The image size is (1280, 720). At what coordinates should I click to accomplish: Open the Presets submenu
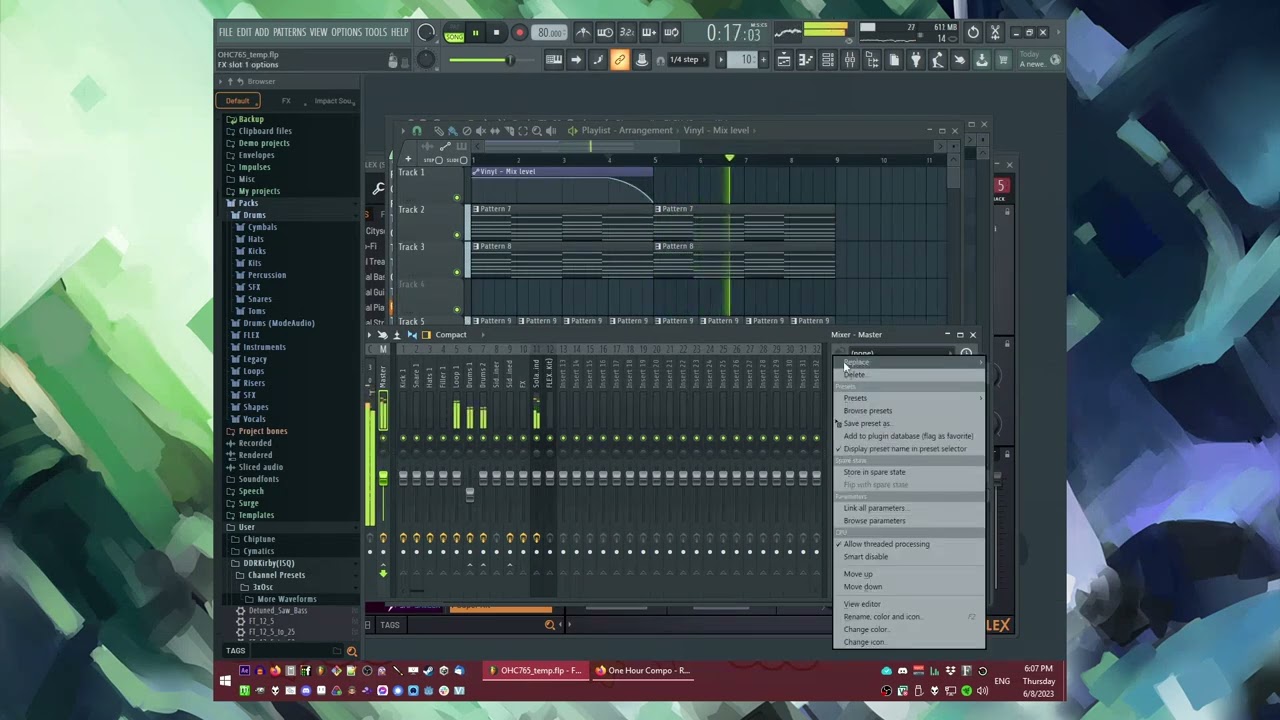click(x=909, y=398)
